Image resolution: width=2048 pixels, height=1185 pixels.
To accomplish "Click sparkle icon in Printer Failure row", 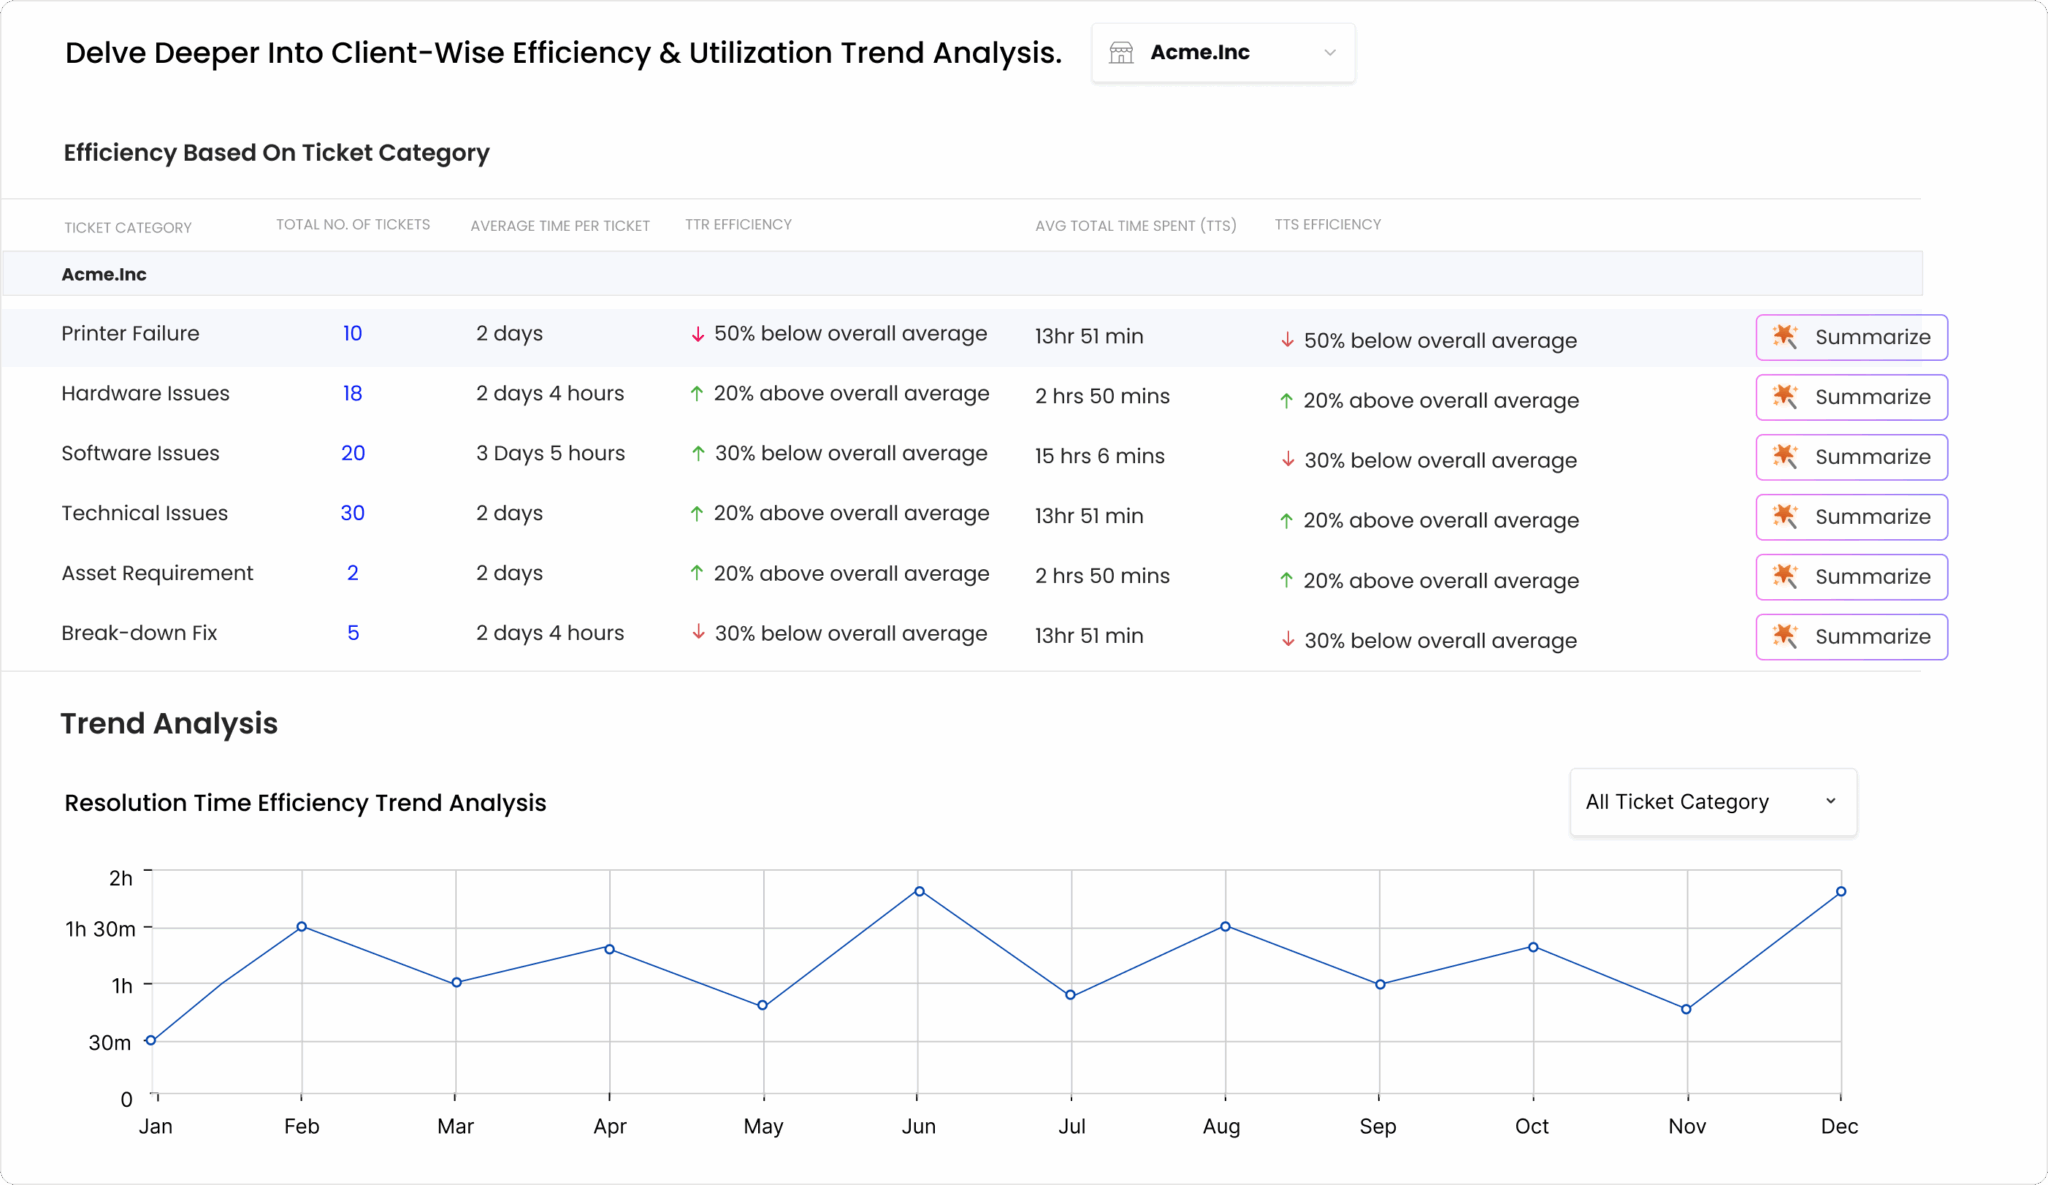I will click(x=1785, y=336).
